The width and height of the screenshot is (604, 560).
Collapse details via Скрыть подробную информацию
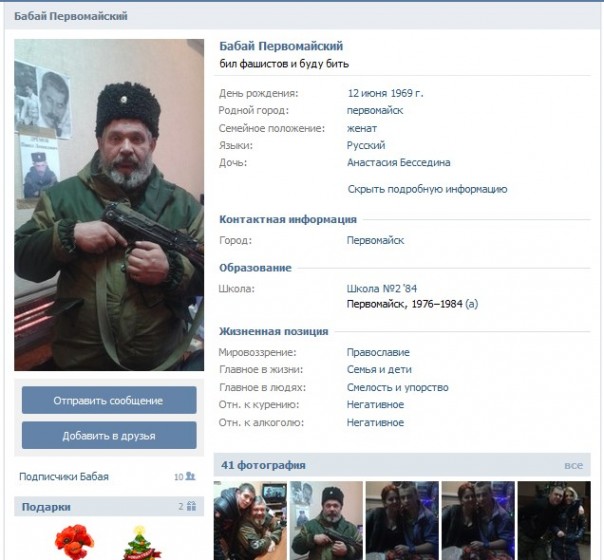(x=427, y=189)
